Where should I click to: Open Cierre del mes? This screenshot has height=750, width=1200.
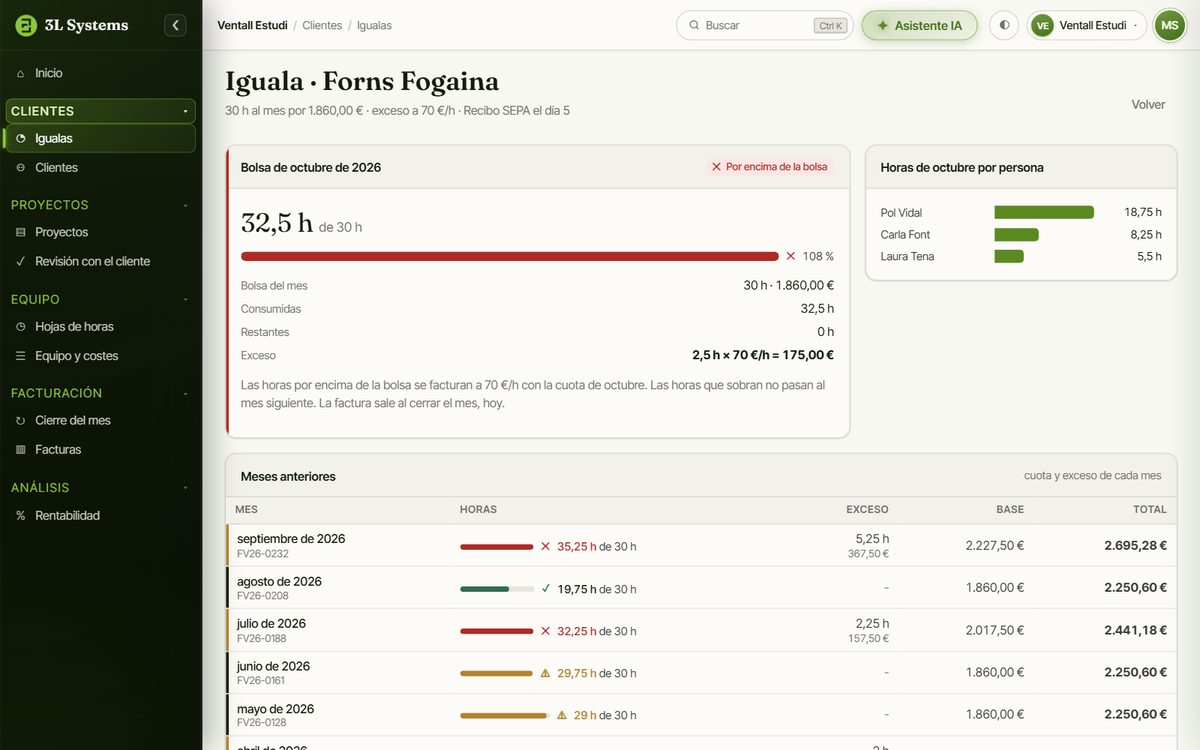point(101,421)
